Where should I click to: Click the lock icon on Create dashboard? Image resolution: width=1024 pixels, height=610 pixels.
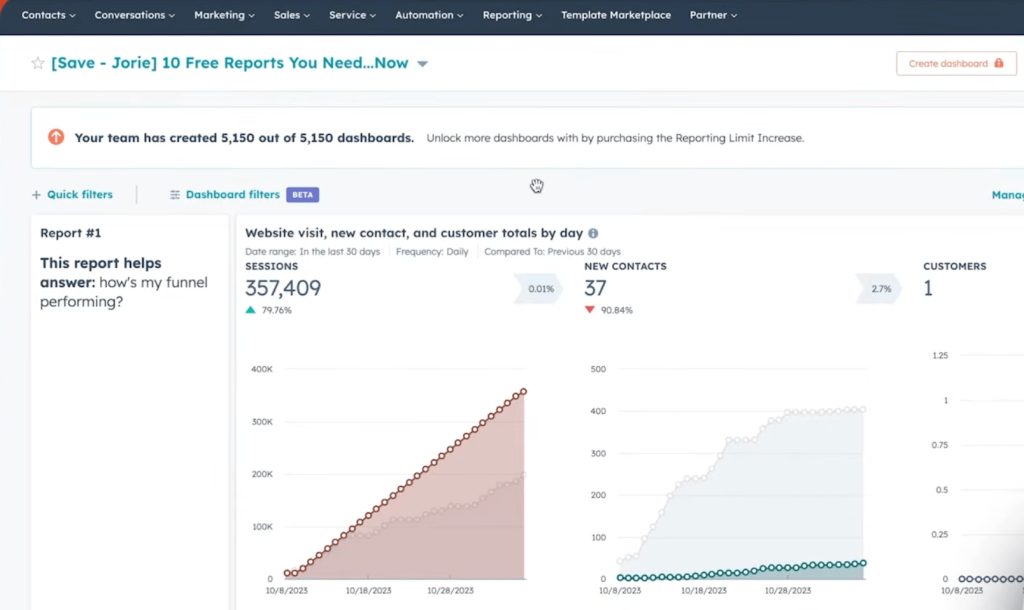point(999,63)
